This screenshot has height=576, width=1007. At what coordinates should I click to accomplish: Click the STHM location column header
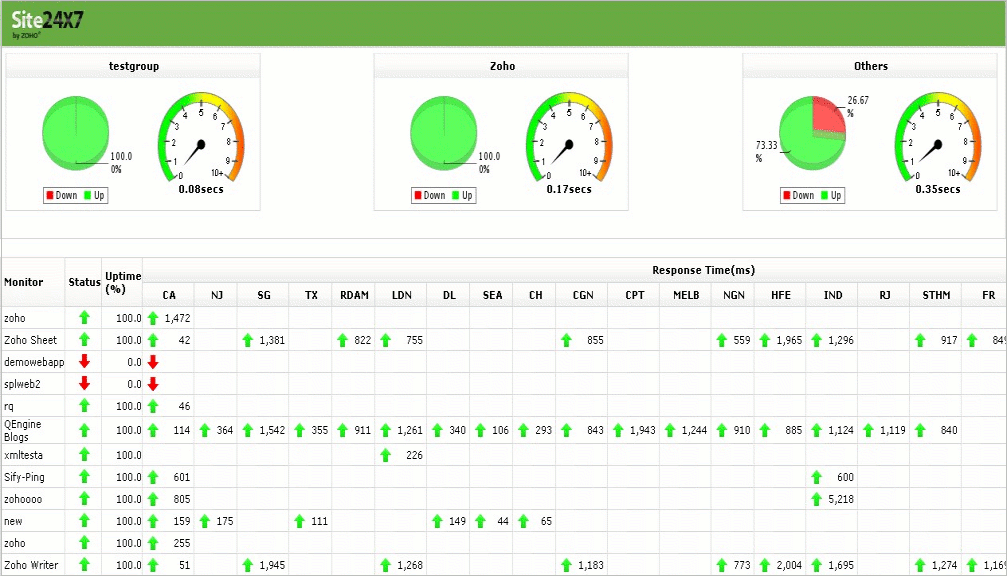(936, 295)
